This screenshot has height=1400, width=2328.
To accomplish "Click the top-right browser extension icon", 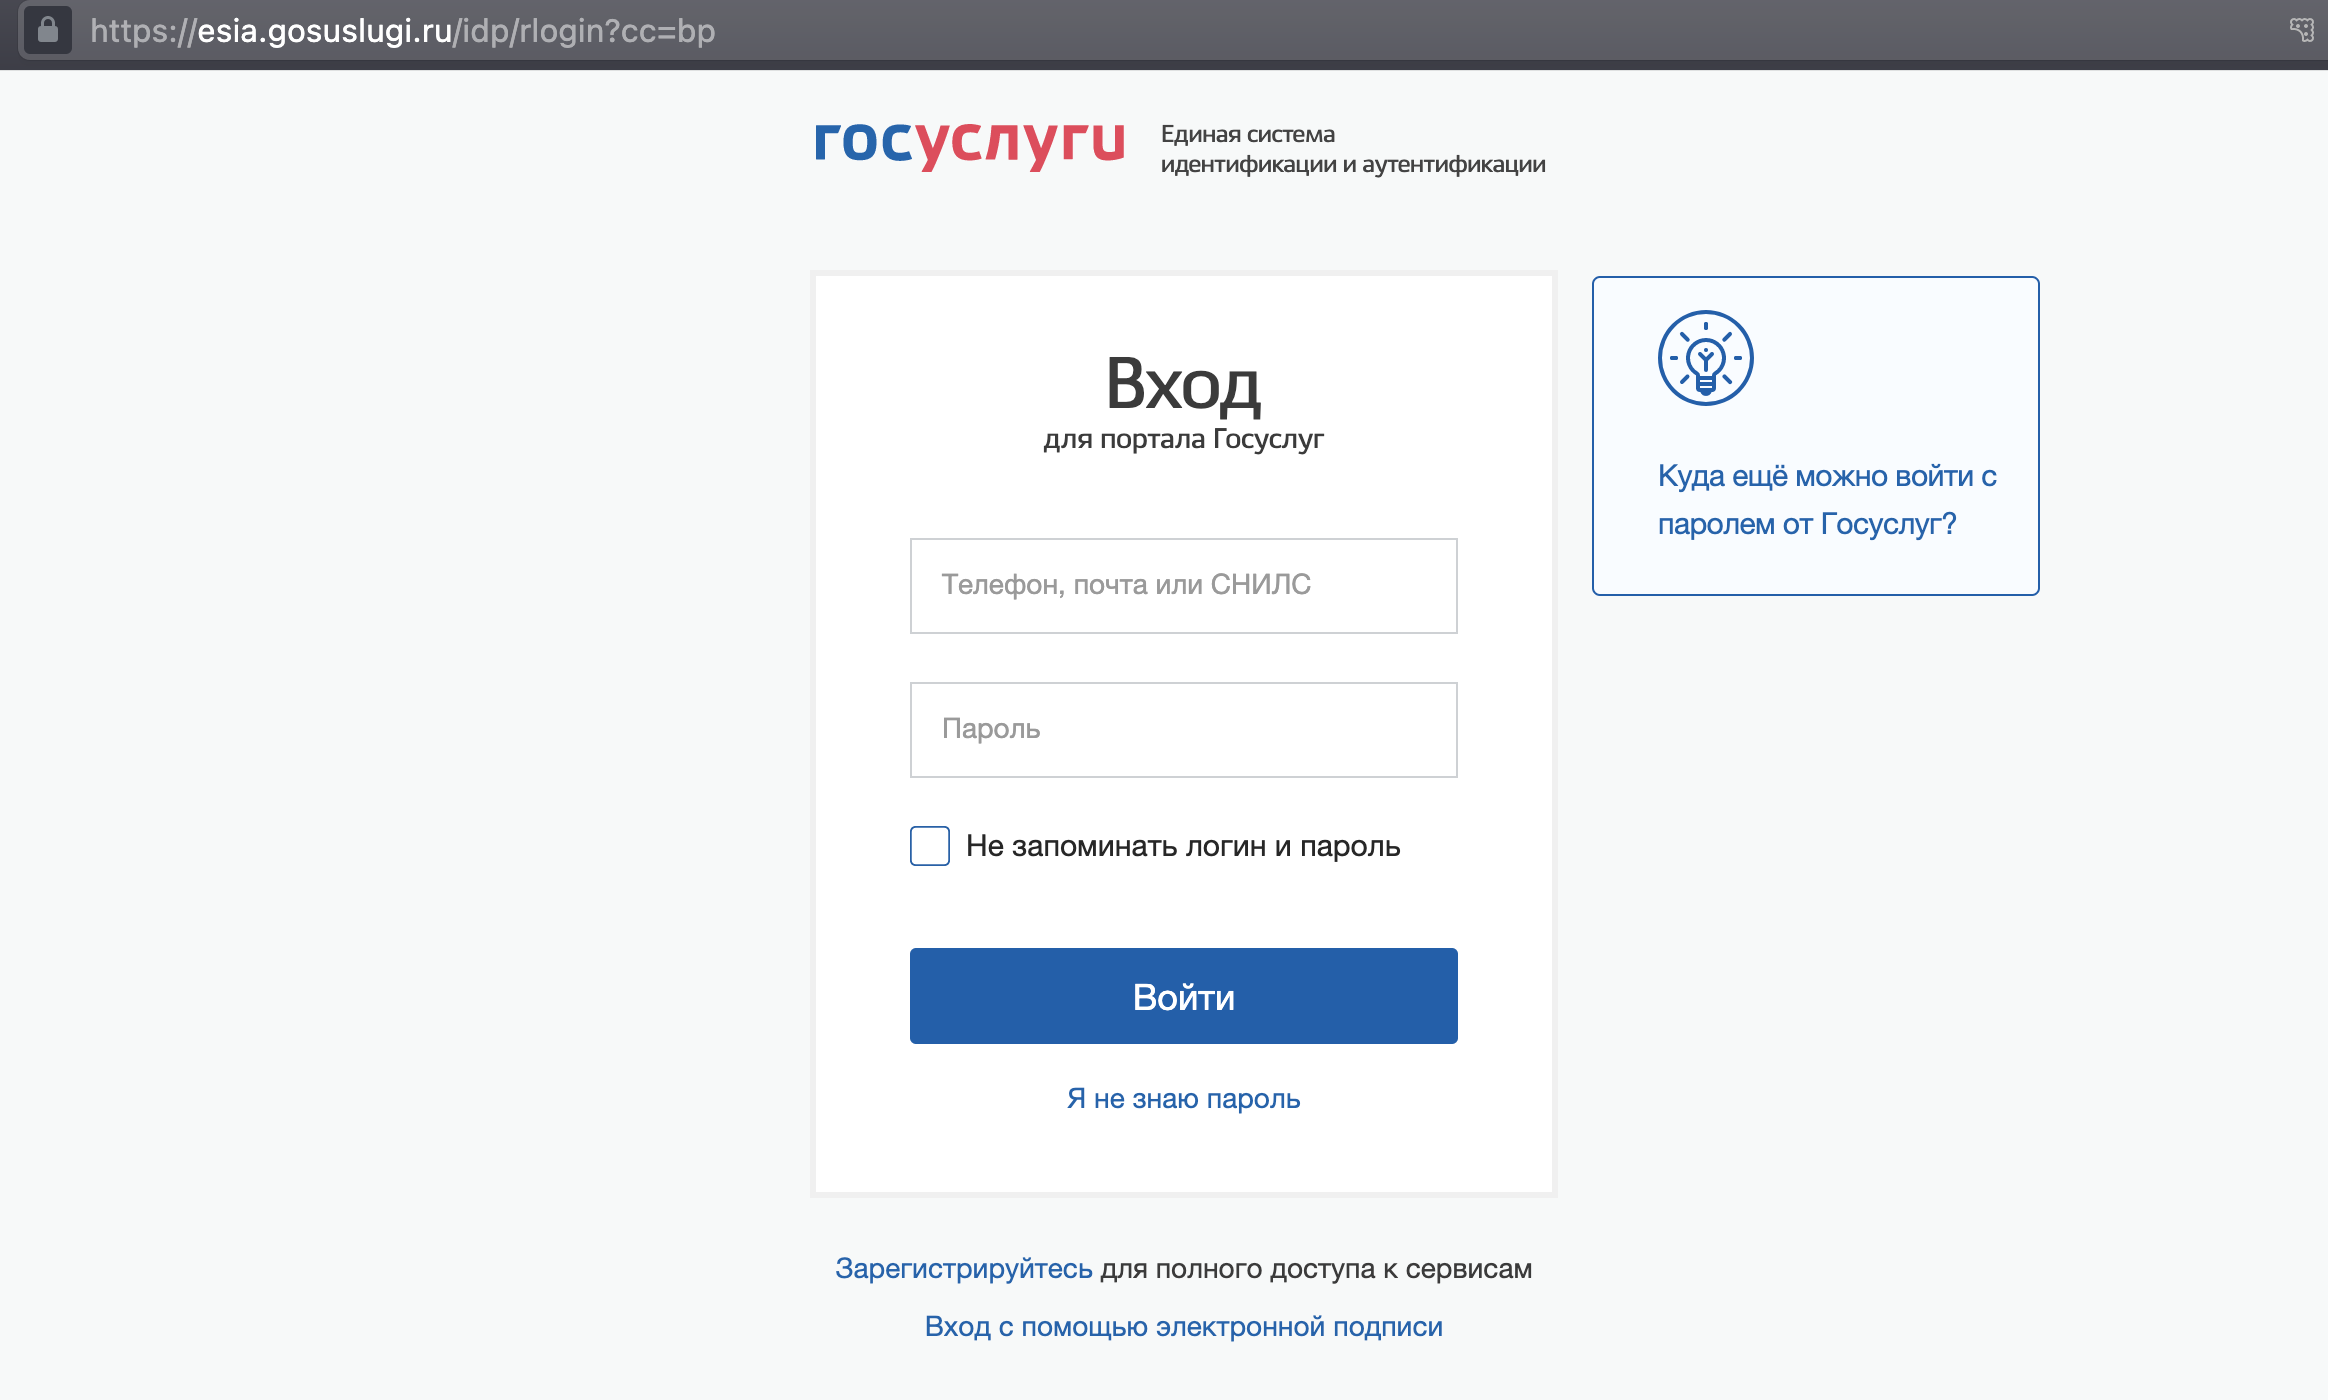I will pos(2301,30).
